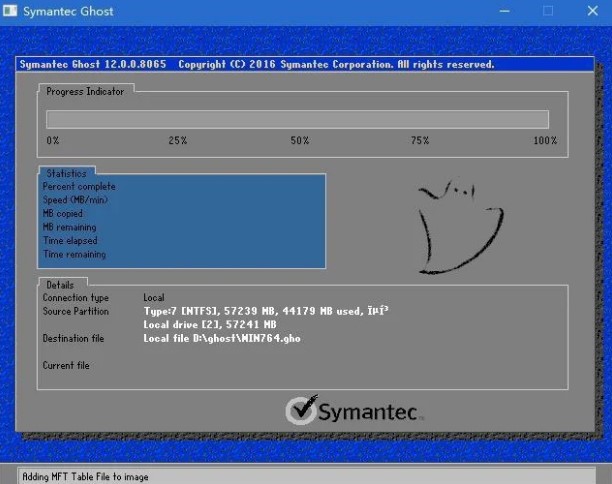Maximize the Symantec Ghost window

coord(547,11)
